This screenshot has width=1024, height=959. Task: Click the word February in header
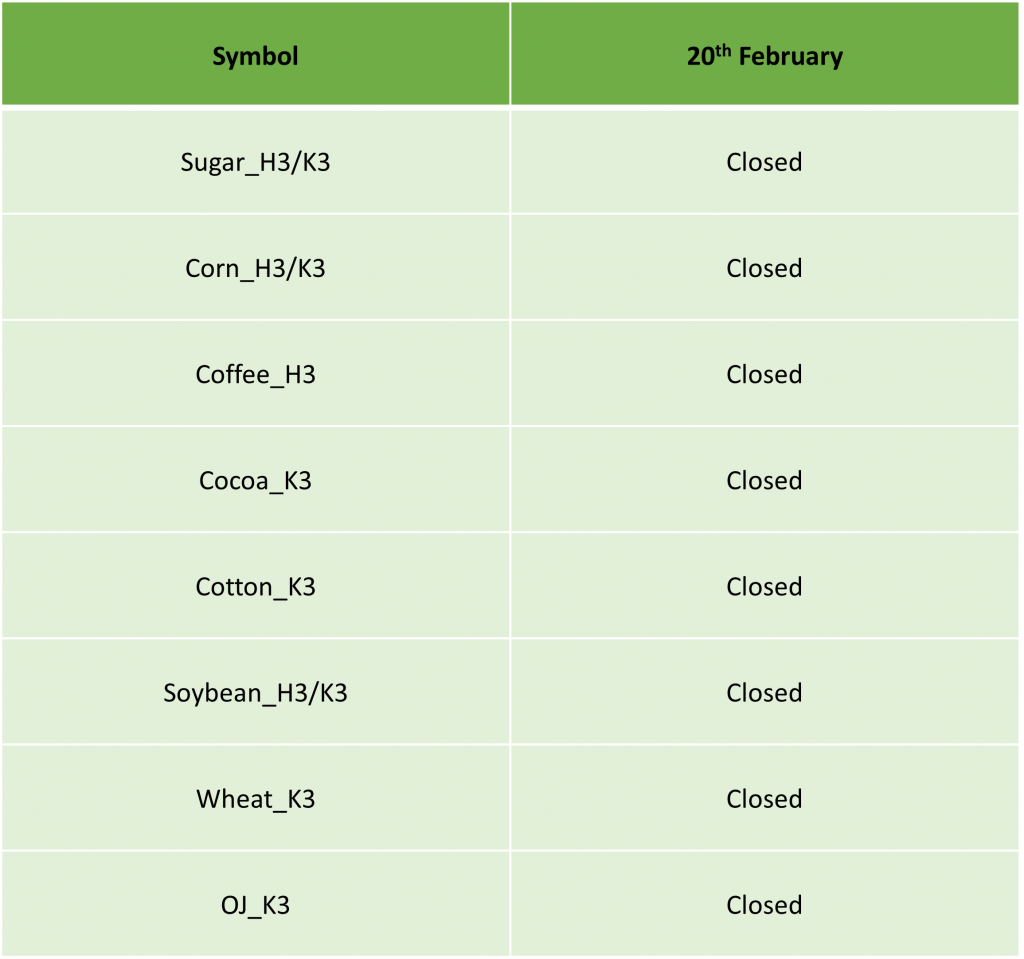click(790, 57)
